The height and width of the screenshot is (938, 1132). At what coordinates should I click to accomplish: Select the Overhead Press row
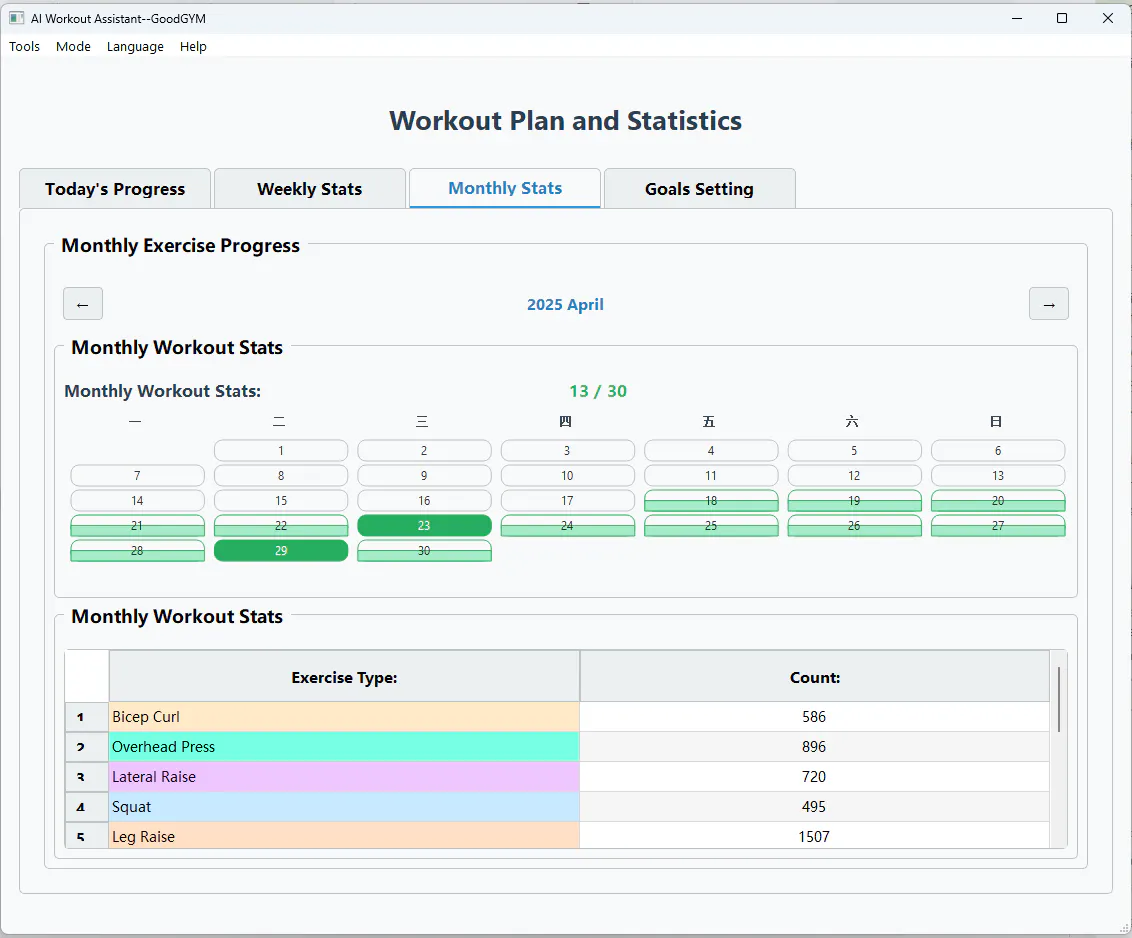557,747
